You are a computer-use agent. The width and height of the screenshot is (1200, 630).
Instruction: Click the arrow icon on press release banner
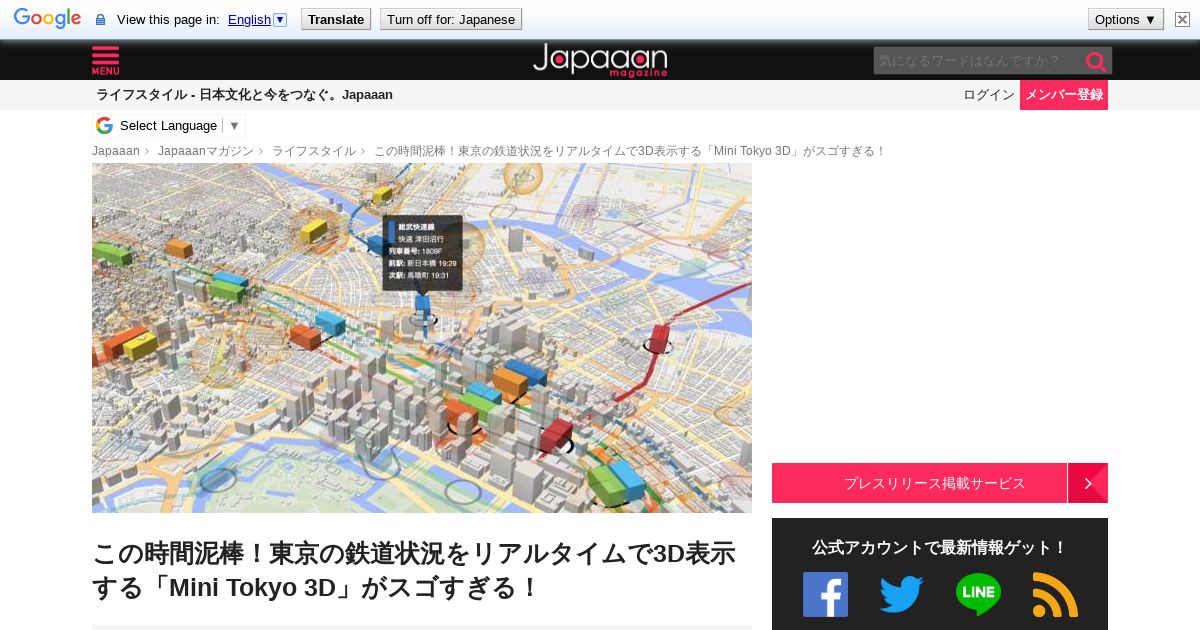click(1088, 483)
